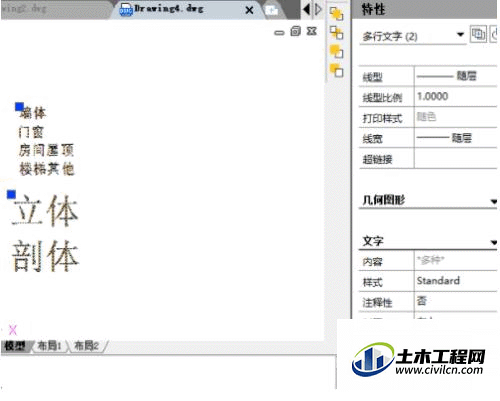The width and height of the screenshot is (500, 401).
Task: Click the 特性 panel title
Action: [373, 9]
